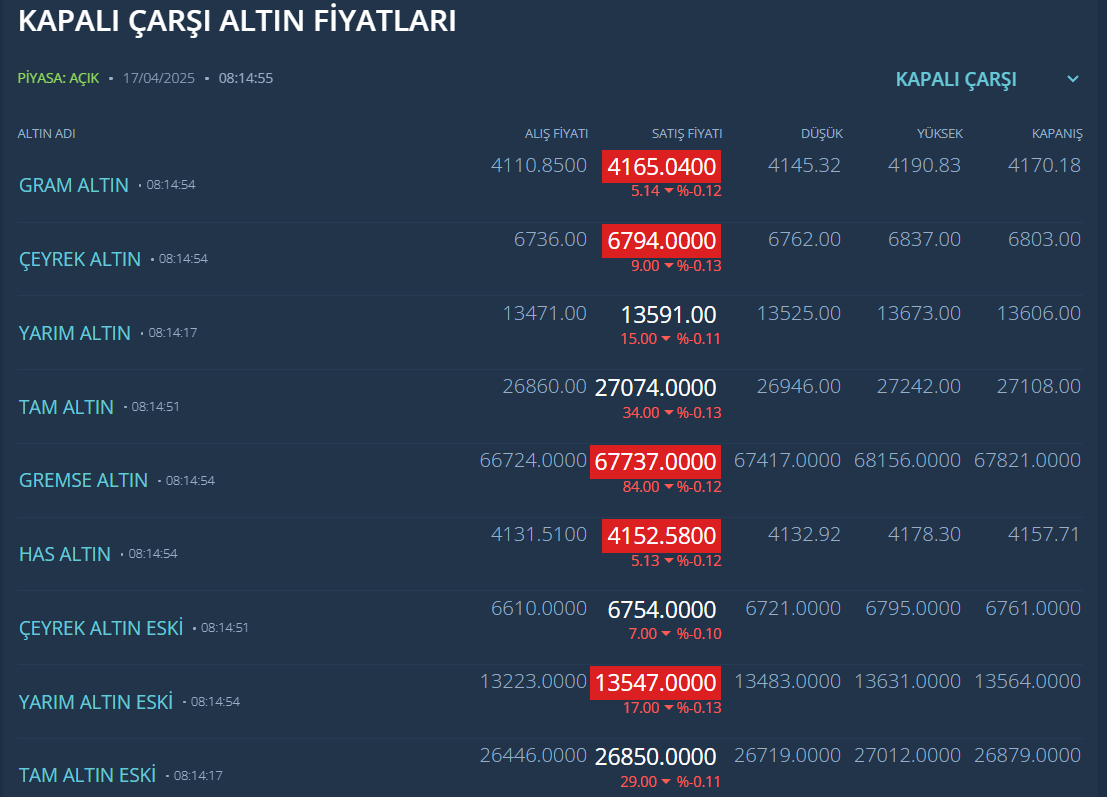Select TAM ALTIN ESKİ entry
The height and width of the screenshot is (797, 1107).
(87, 775)
